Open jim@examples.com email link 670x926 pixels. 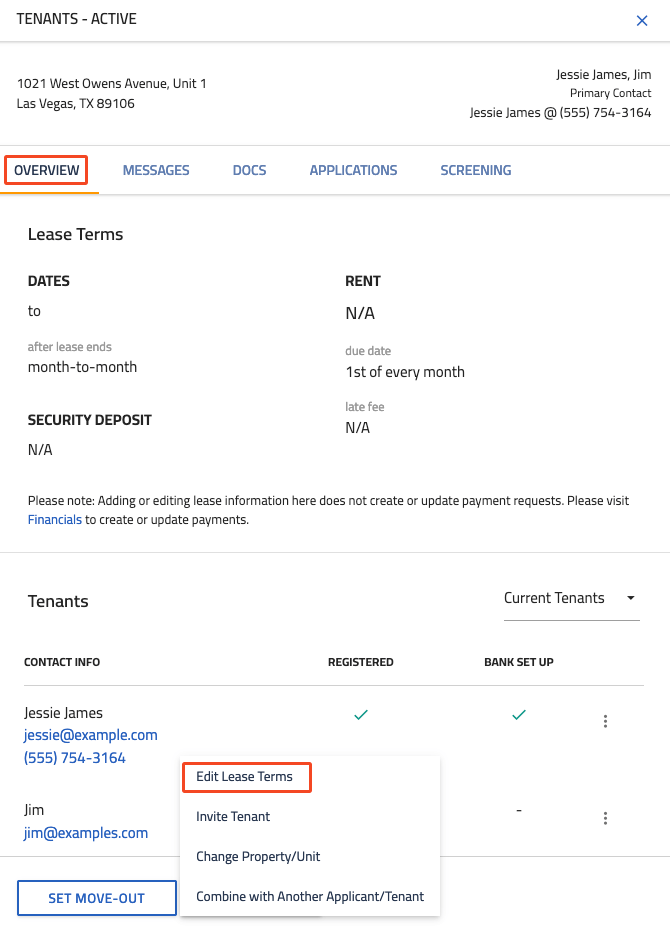(x=86, y=833)
